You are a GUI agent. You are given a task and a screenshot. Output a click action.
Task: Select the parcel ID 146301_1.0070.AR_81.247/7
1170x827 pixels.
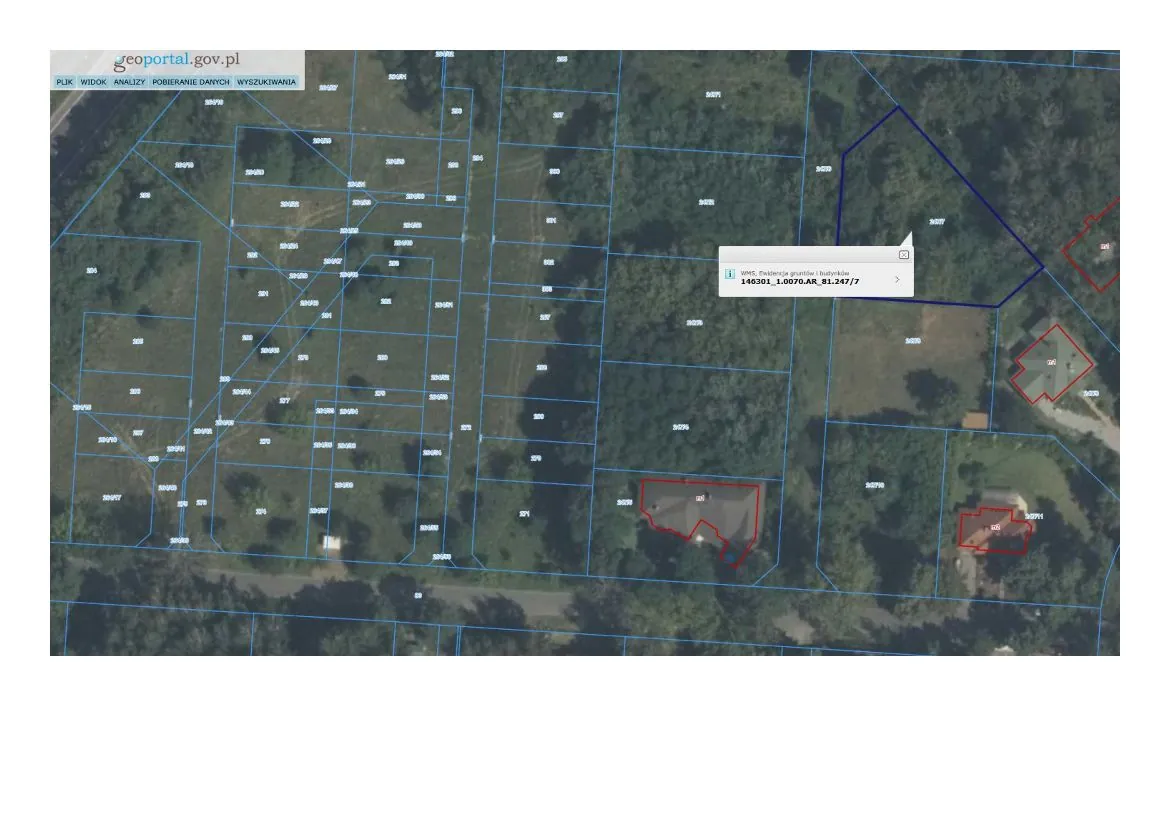coord(799,282)
